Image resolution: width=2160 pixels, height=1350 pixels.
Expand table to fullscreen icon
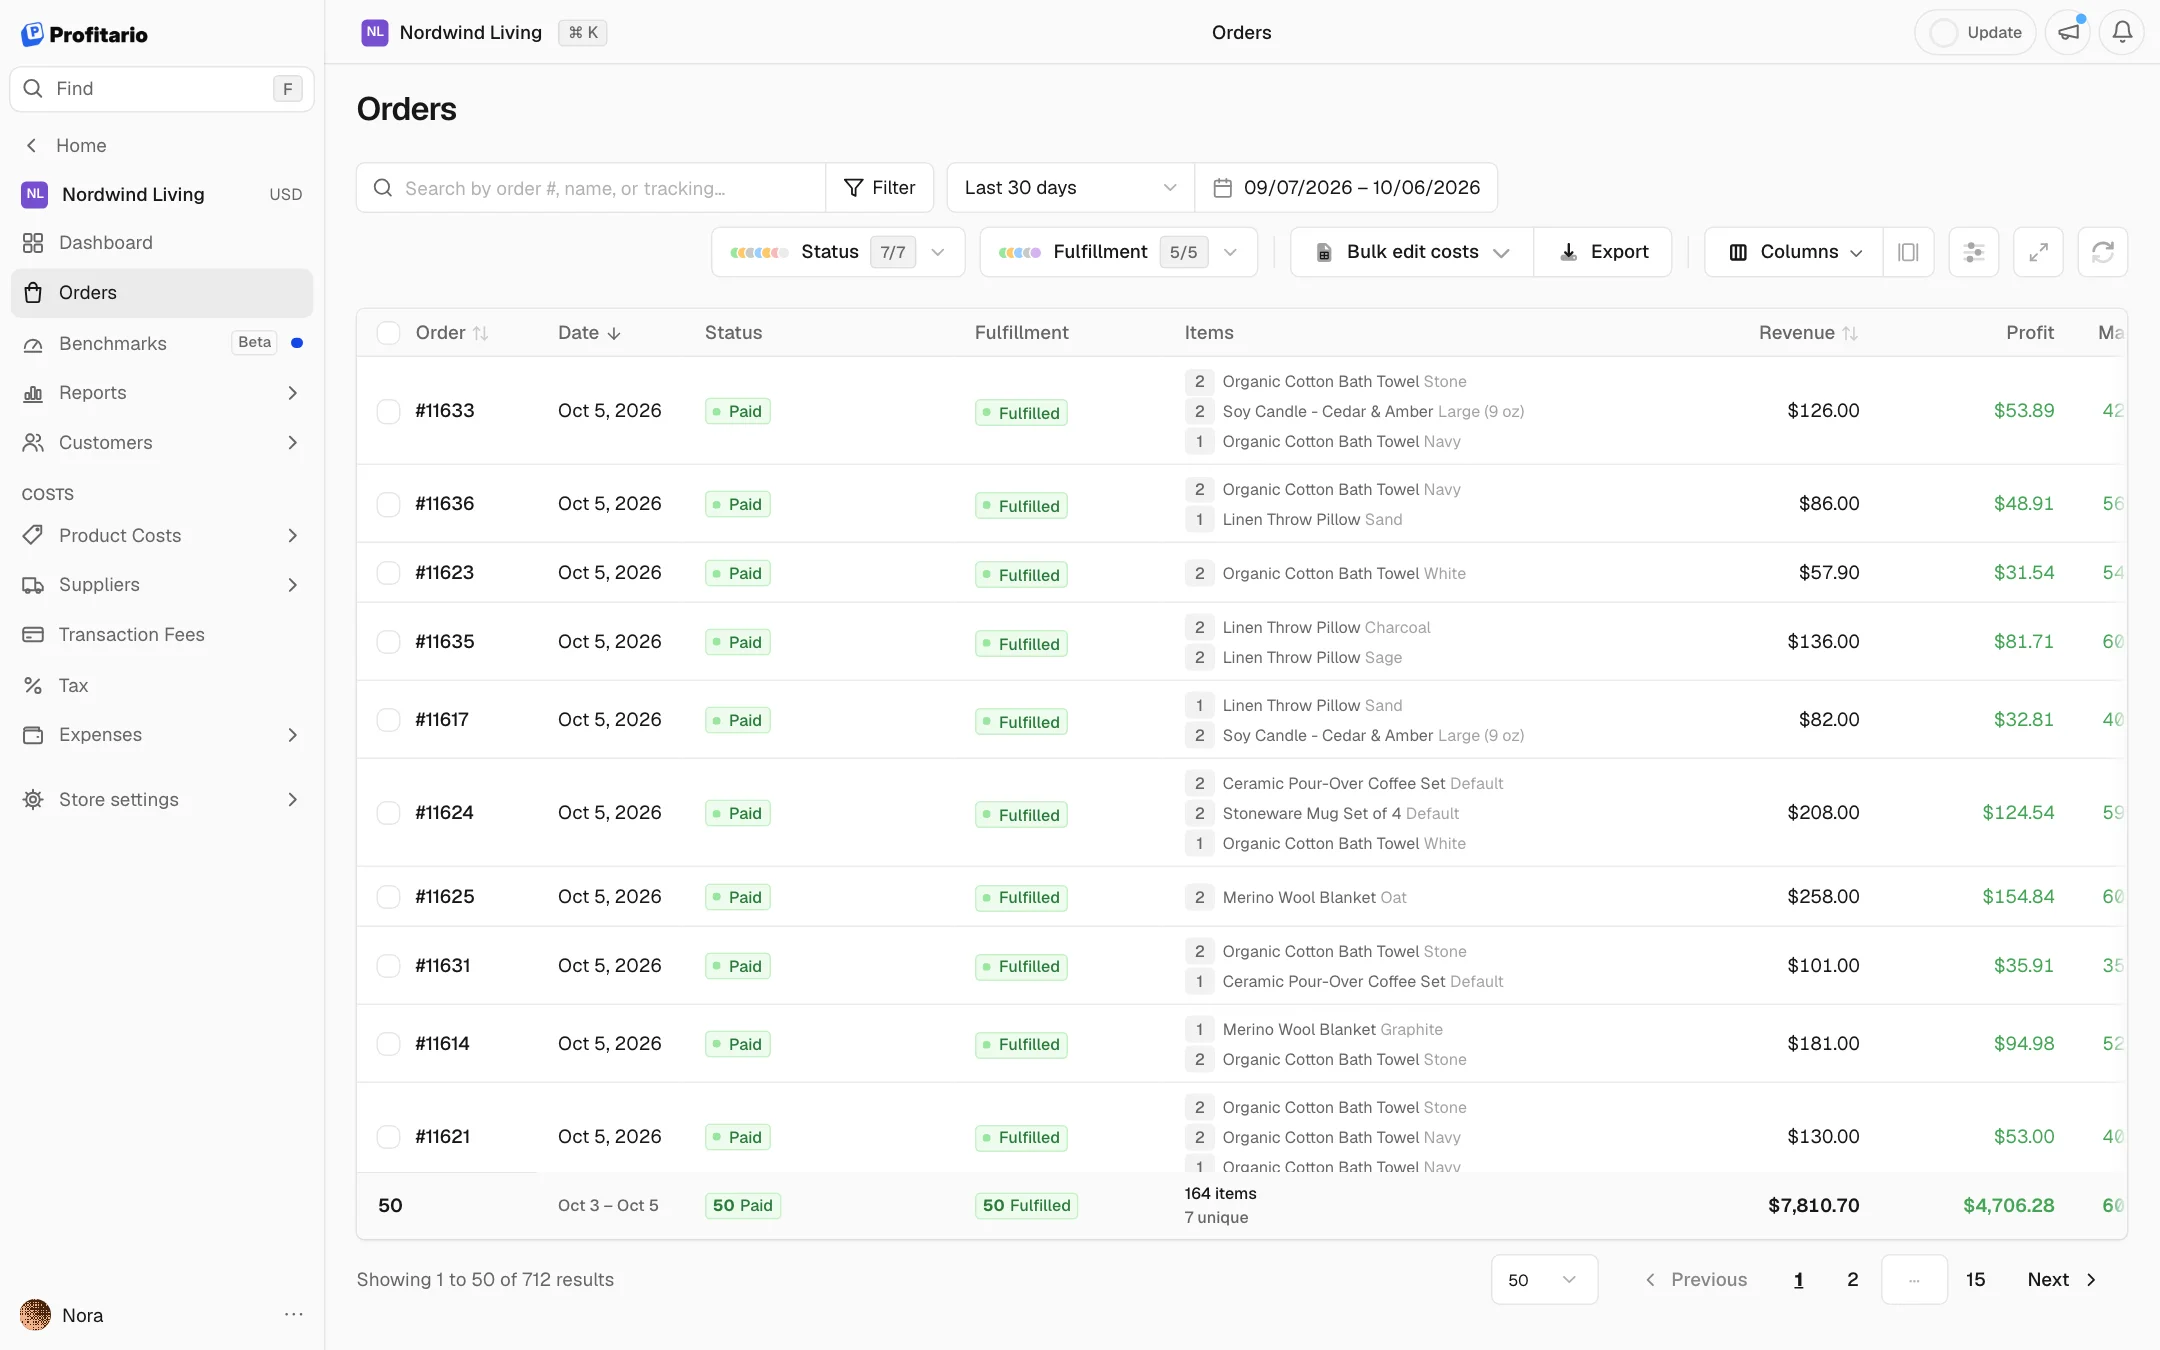[x=2038, y=252]
